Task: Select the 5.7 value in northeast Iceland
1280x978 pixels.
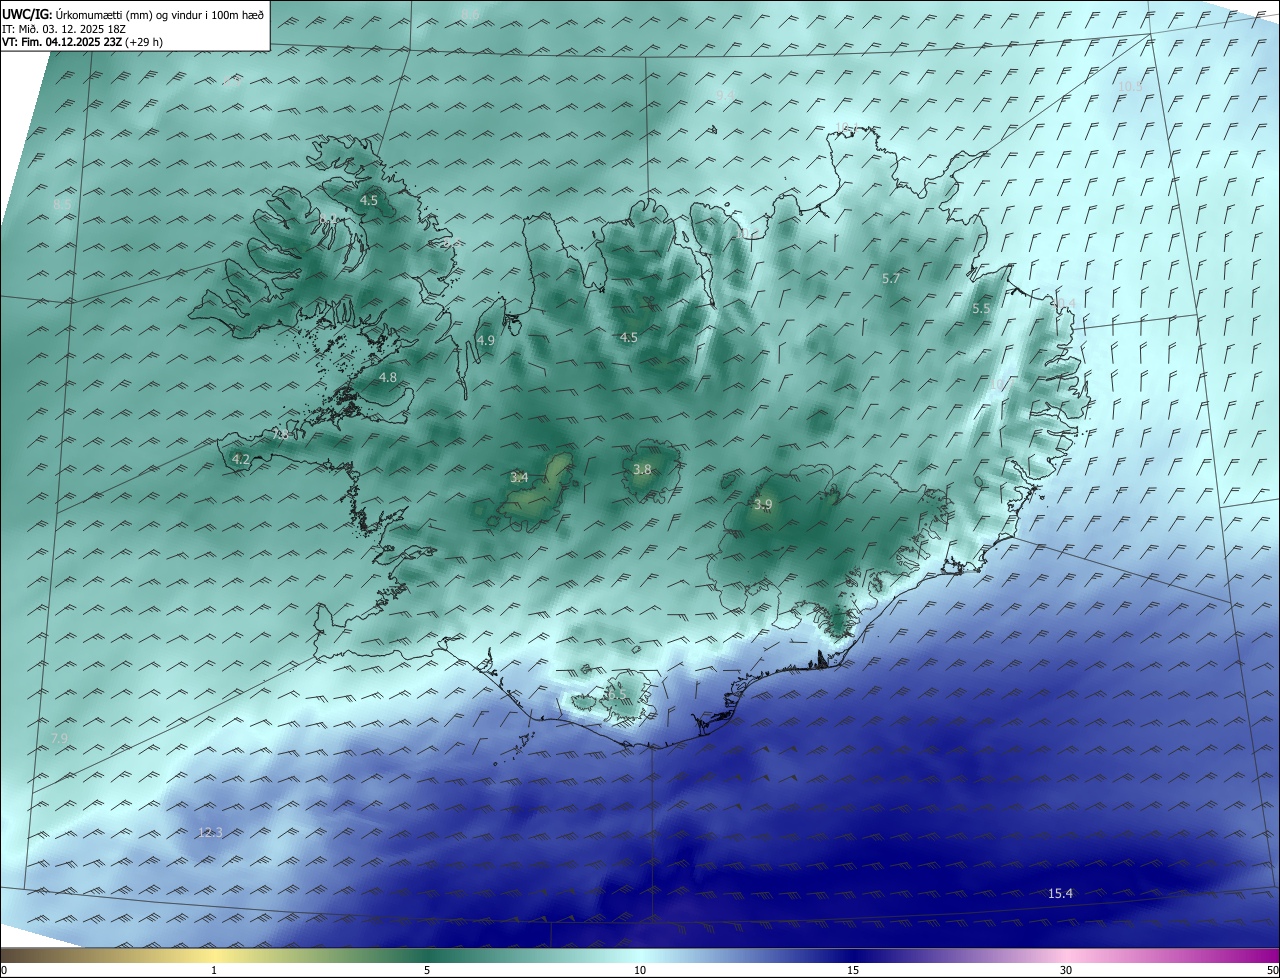Action: coord(891,278)
